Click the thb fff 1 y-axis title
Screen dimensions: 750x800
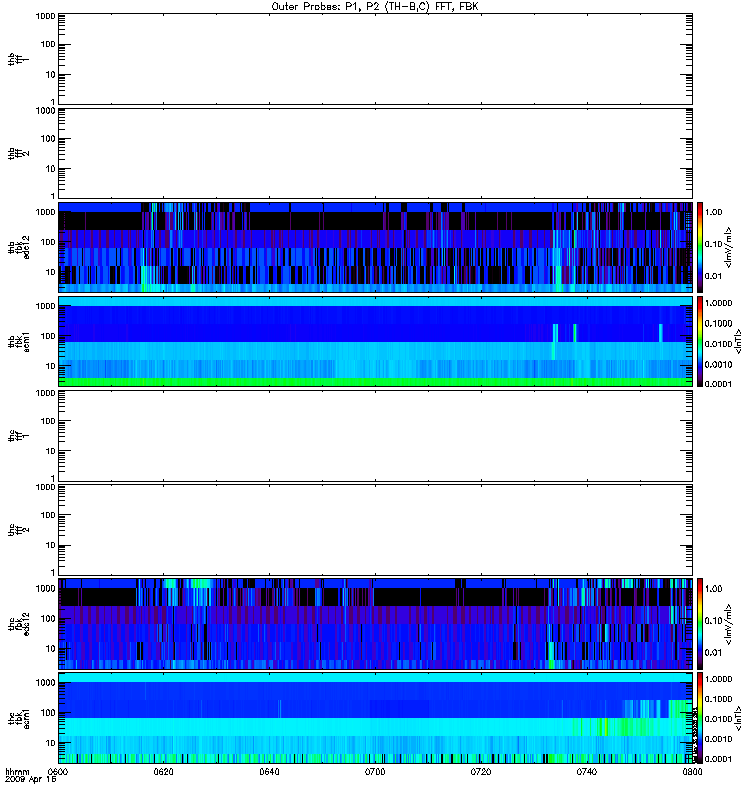click(18, 59)
